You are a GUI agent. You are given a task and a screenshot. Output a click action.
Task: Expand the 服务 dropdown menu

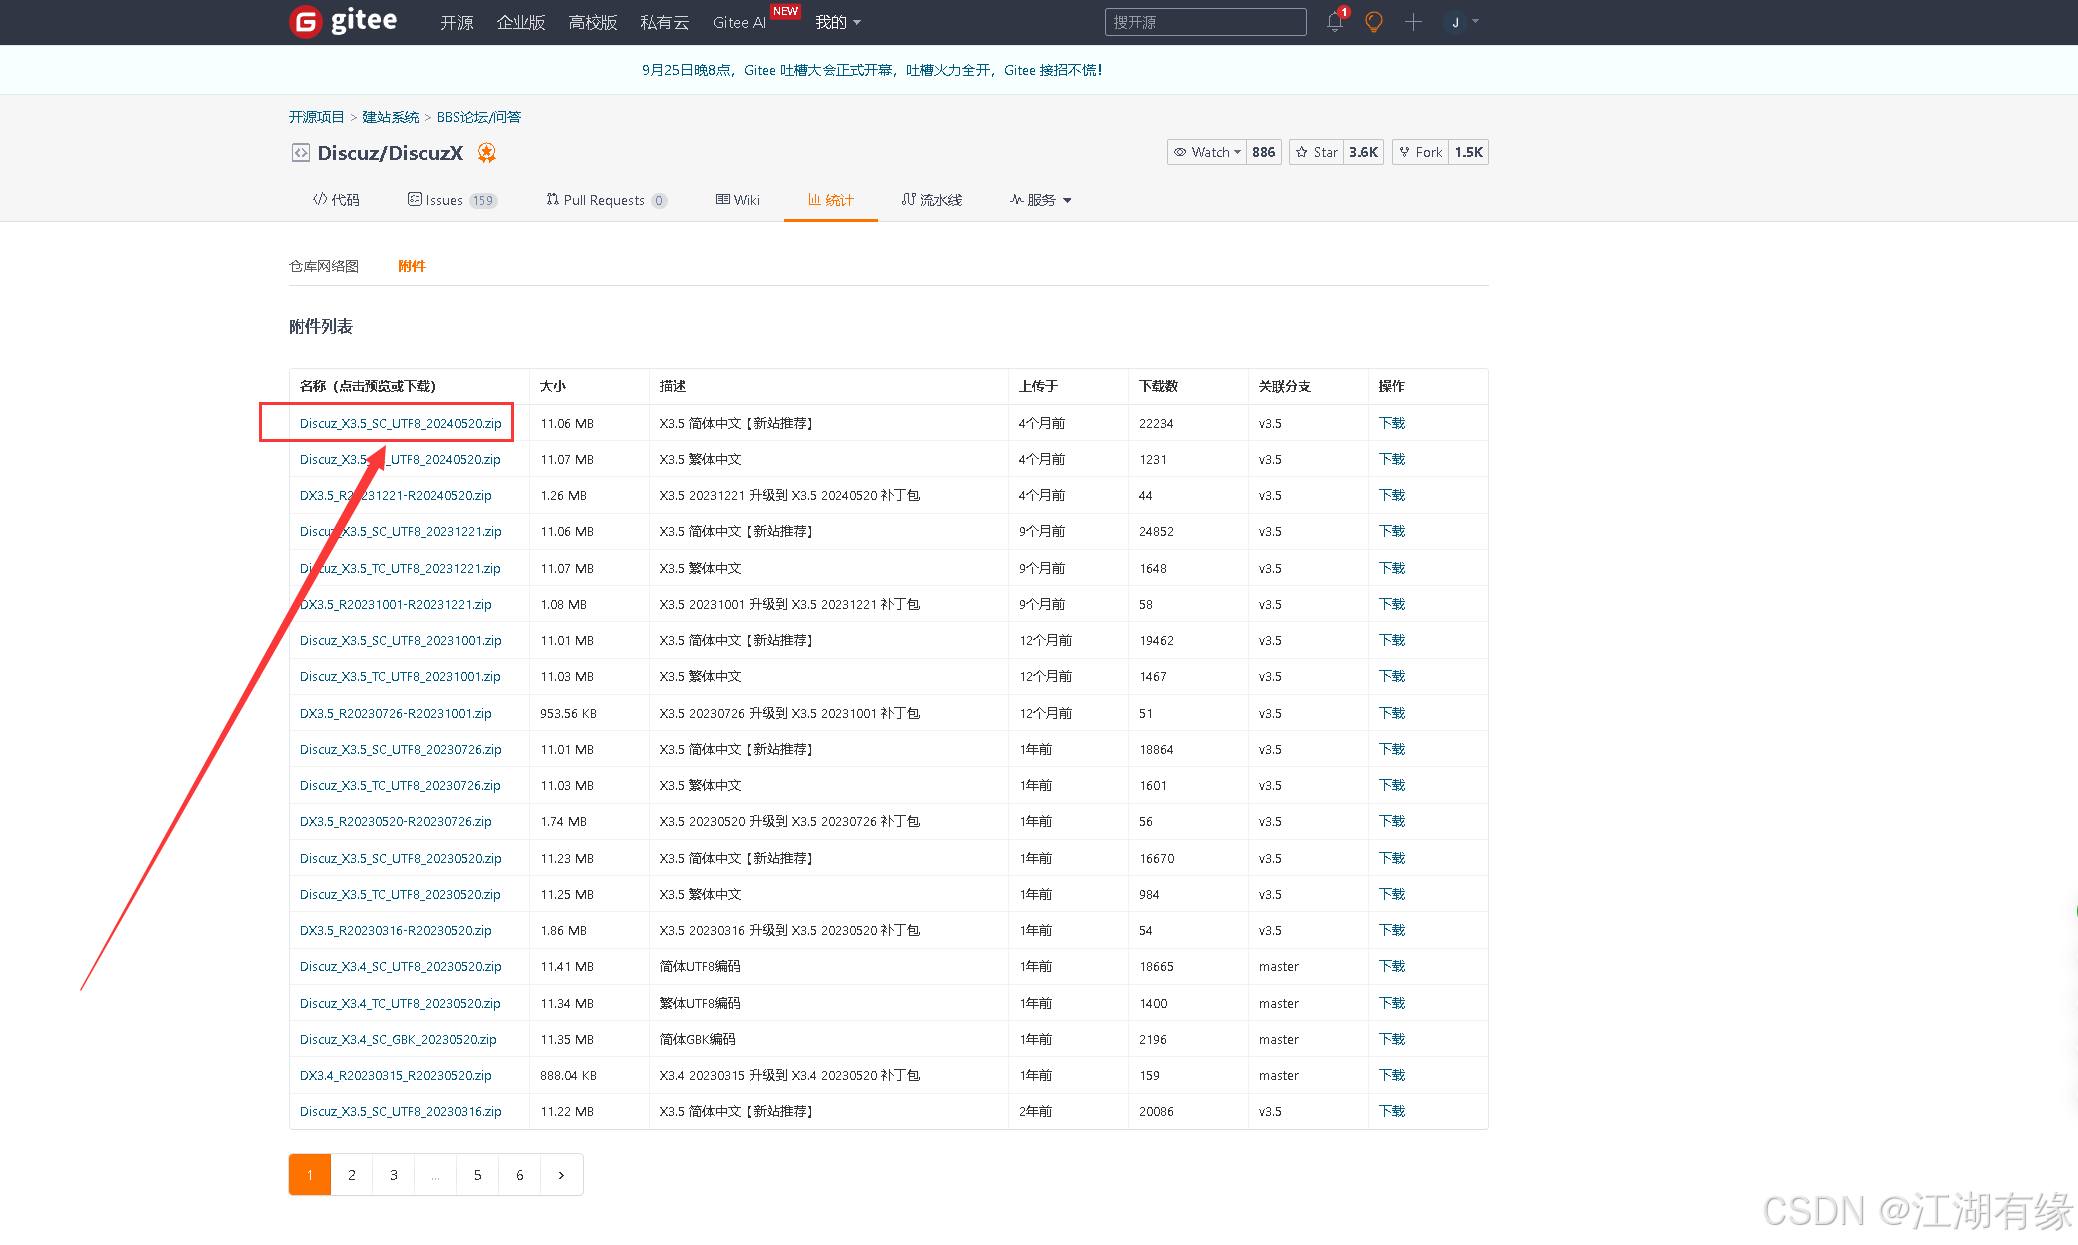click(x=1041, y=200)
